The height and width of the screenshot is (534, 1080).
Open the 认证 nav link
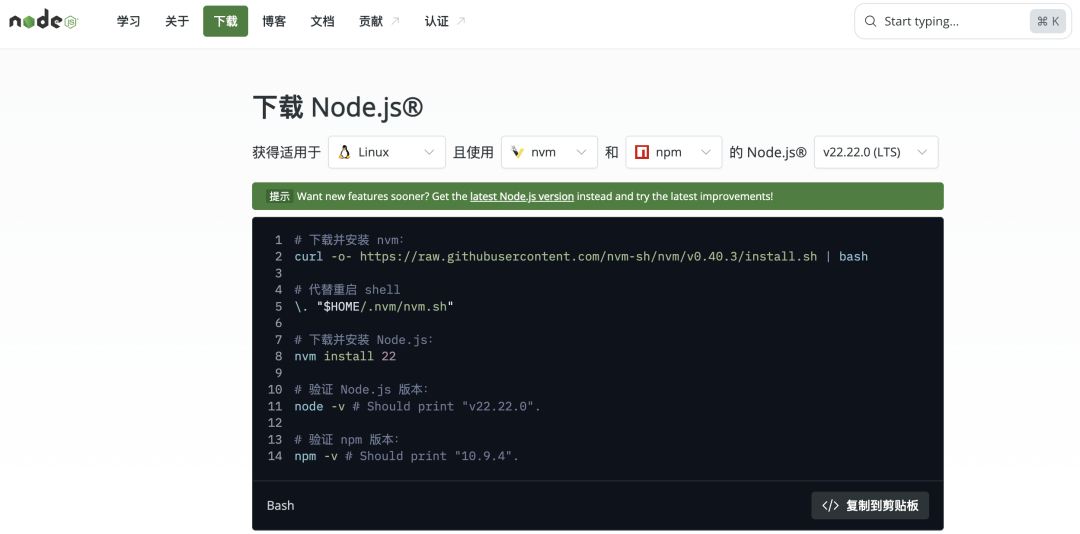(x=445, y=21)
